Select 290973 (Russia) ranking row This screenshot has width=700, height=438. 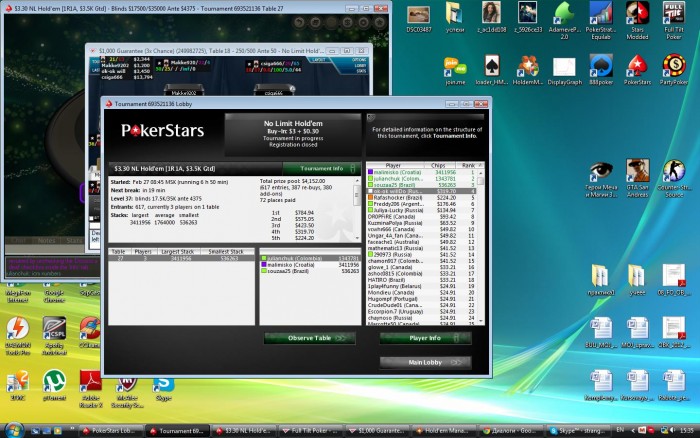click(421, 254)
